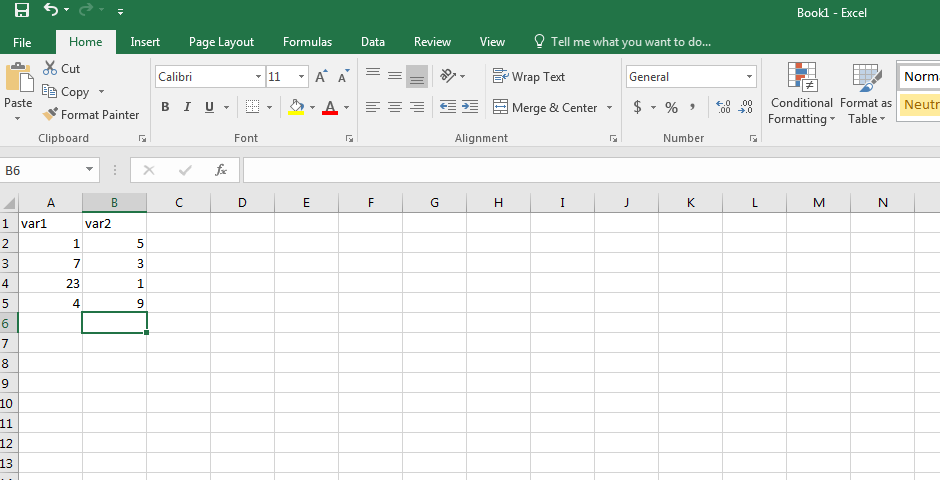Switch to the Formulas tab
The image size is (940, 480).
(307, 42)
